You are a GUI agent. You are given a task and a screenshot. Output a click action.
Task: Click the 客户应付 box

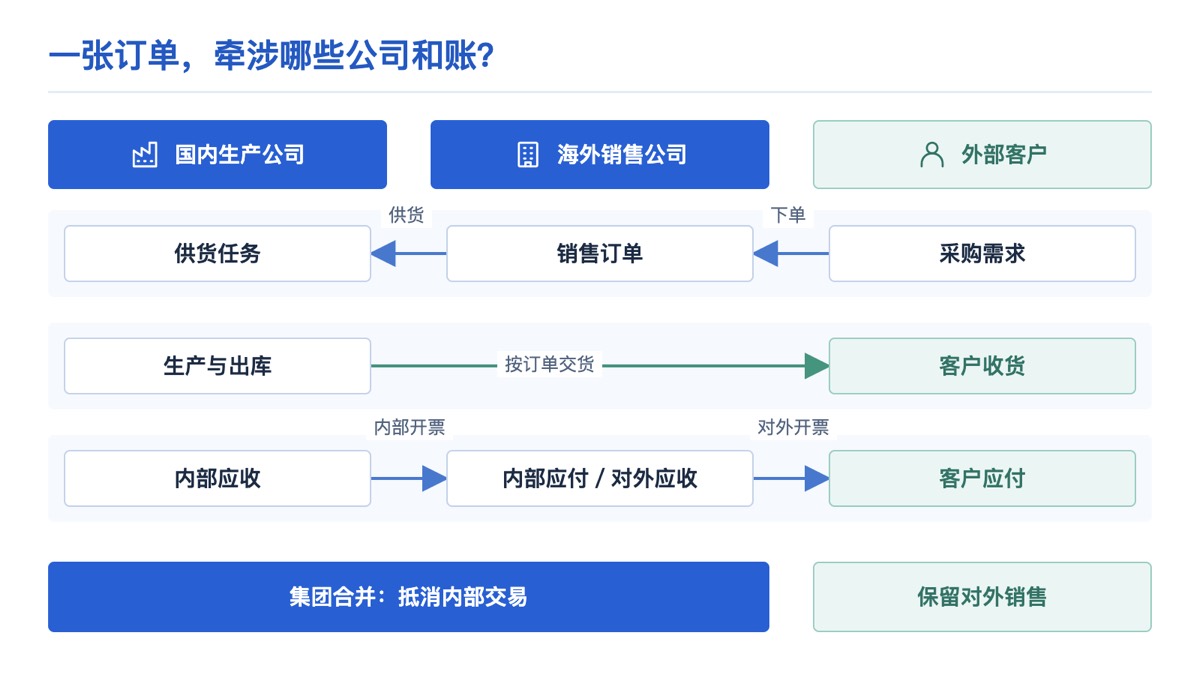(982, 478)
